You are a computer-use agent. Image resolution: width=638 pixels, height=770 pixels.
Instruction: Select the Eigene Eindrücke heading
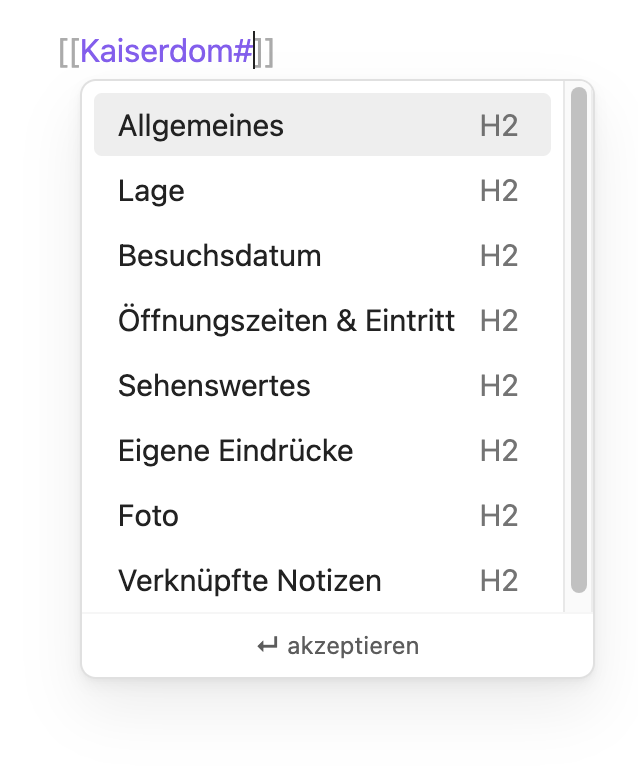(x=322, y=450)
